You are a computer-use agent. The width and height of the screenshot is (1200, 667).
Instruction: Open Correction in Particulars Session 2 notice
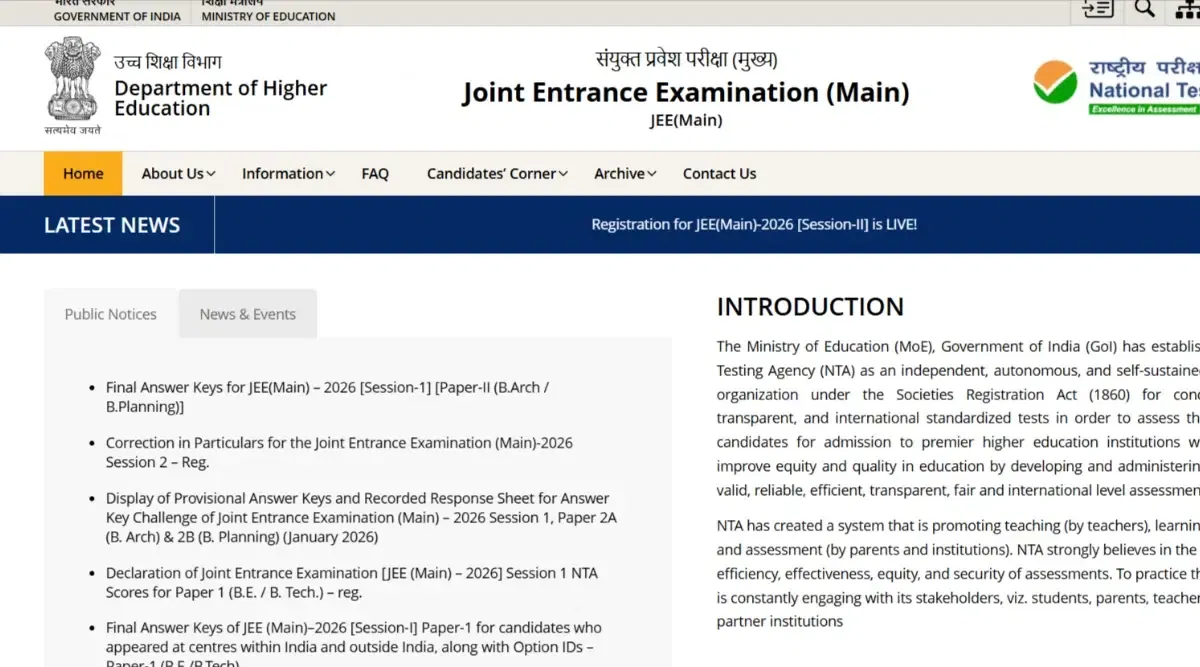tap(339, 452)
